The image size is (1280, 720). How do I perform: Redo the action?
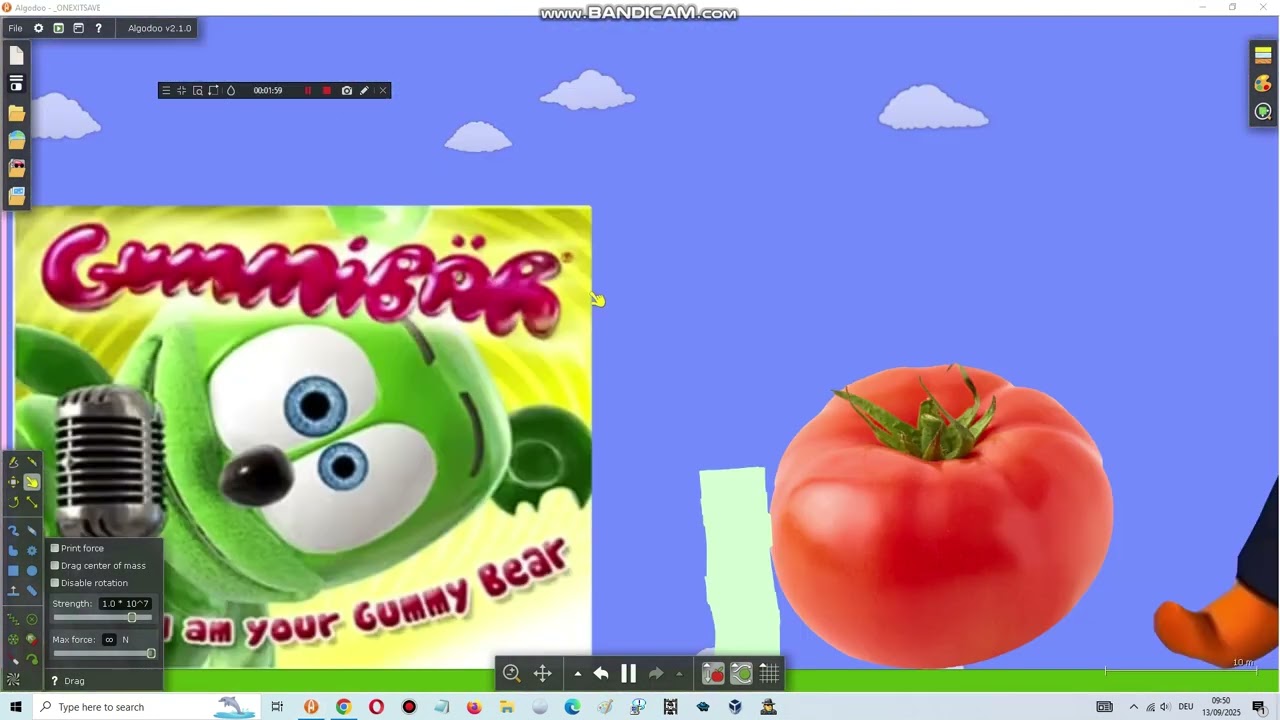pyautogui.click(x=656, y=674)
